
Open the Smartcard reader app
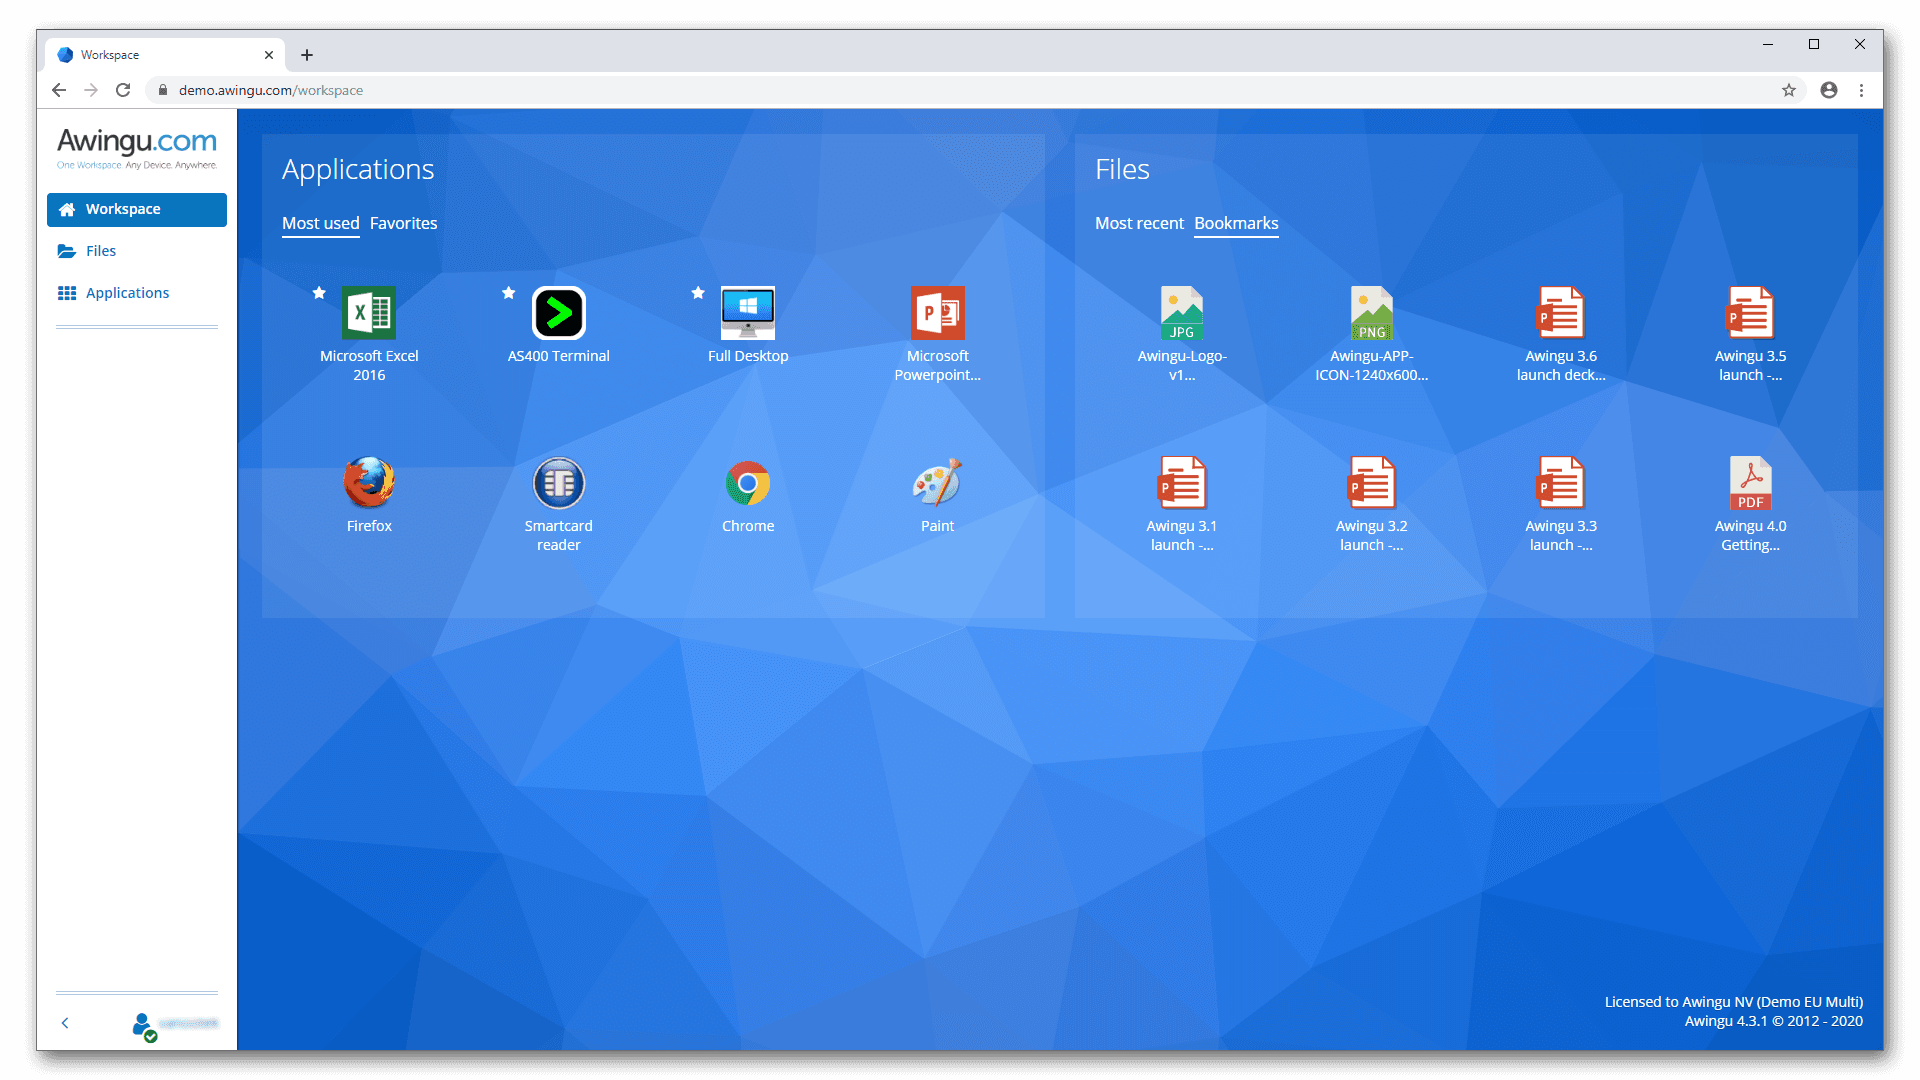tap(558, 484)
